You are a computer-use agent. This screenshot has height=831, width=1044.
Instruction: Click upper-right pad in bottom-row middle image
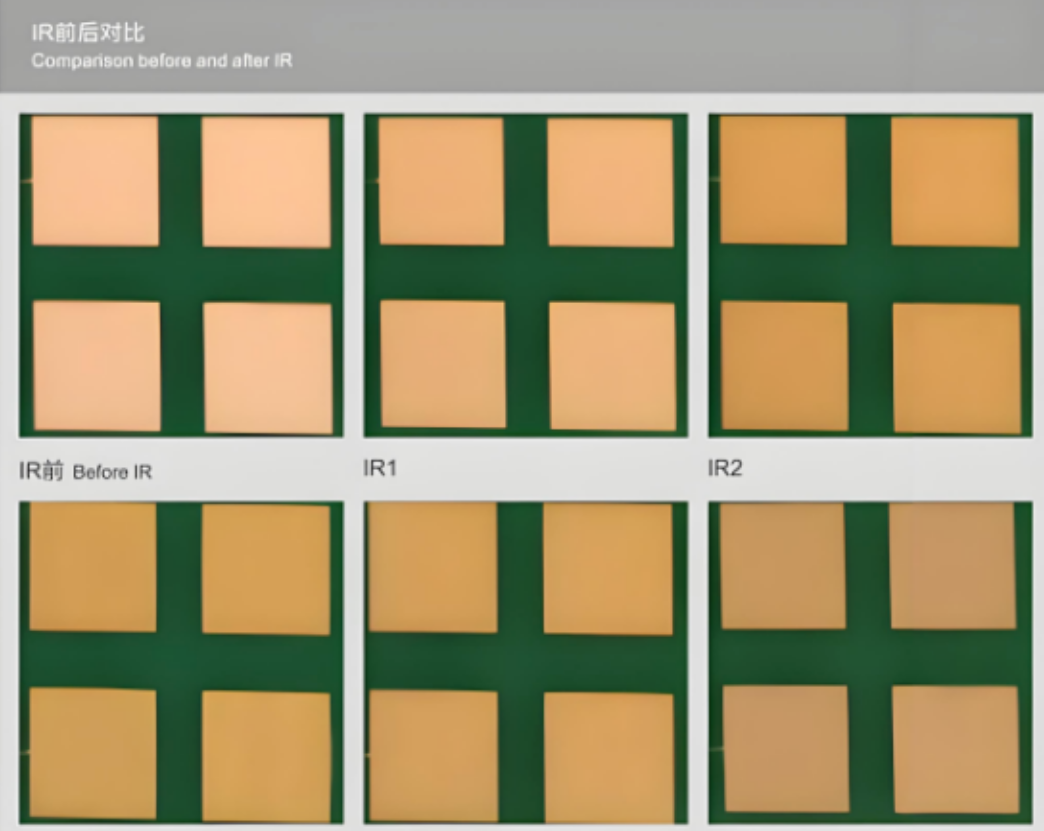click(608, 568)
